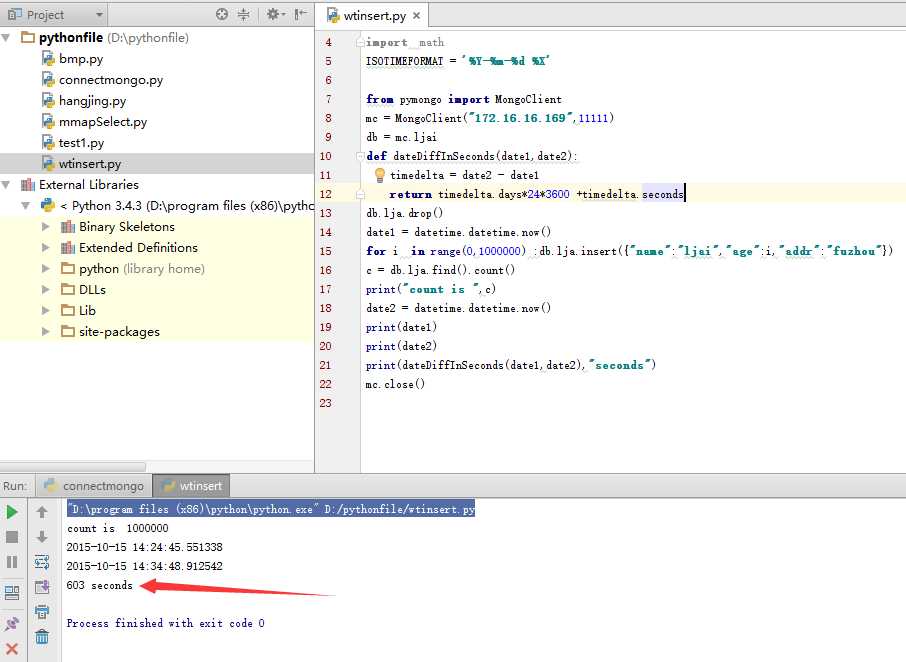Toggle the pause output icon
Viewport: 906px width, 662px height.
click(12, 562)
